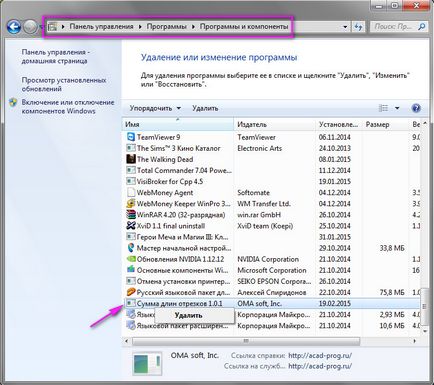
Task: Click Панель управления in the breadcrumb
Action: pos(101,27)
